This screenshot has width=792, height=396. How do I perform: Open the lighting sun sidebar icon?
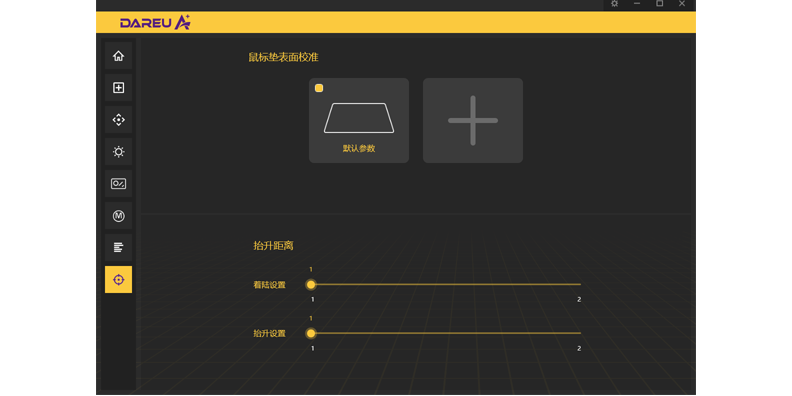118,152
